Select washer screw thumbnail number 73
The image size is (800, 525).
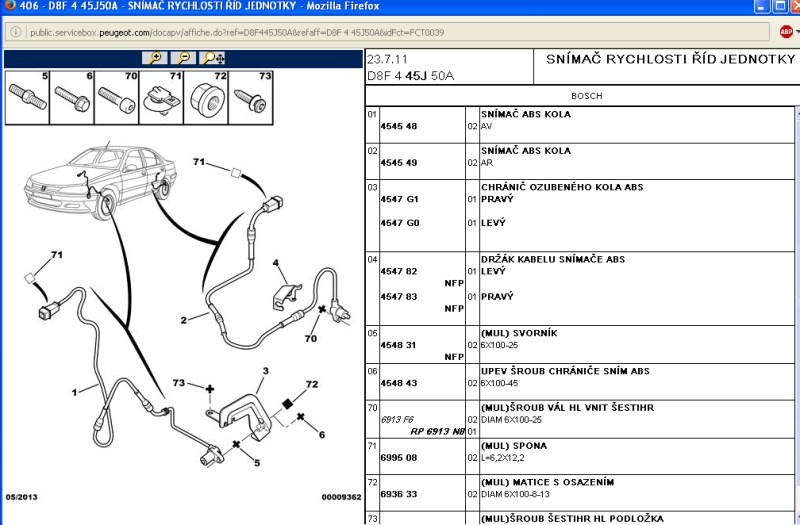point(251,97)
